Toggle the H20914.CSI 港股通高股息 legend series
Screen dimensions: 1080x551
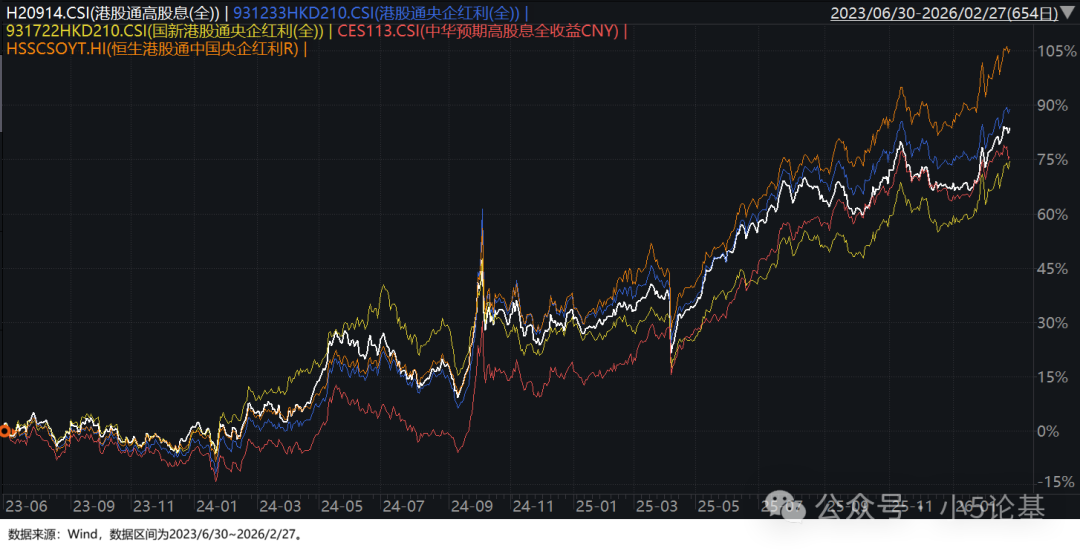(113, 14)
